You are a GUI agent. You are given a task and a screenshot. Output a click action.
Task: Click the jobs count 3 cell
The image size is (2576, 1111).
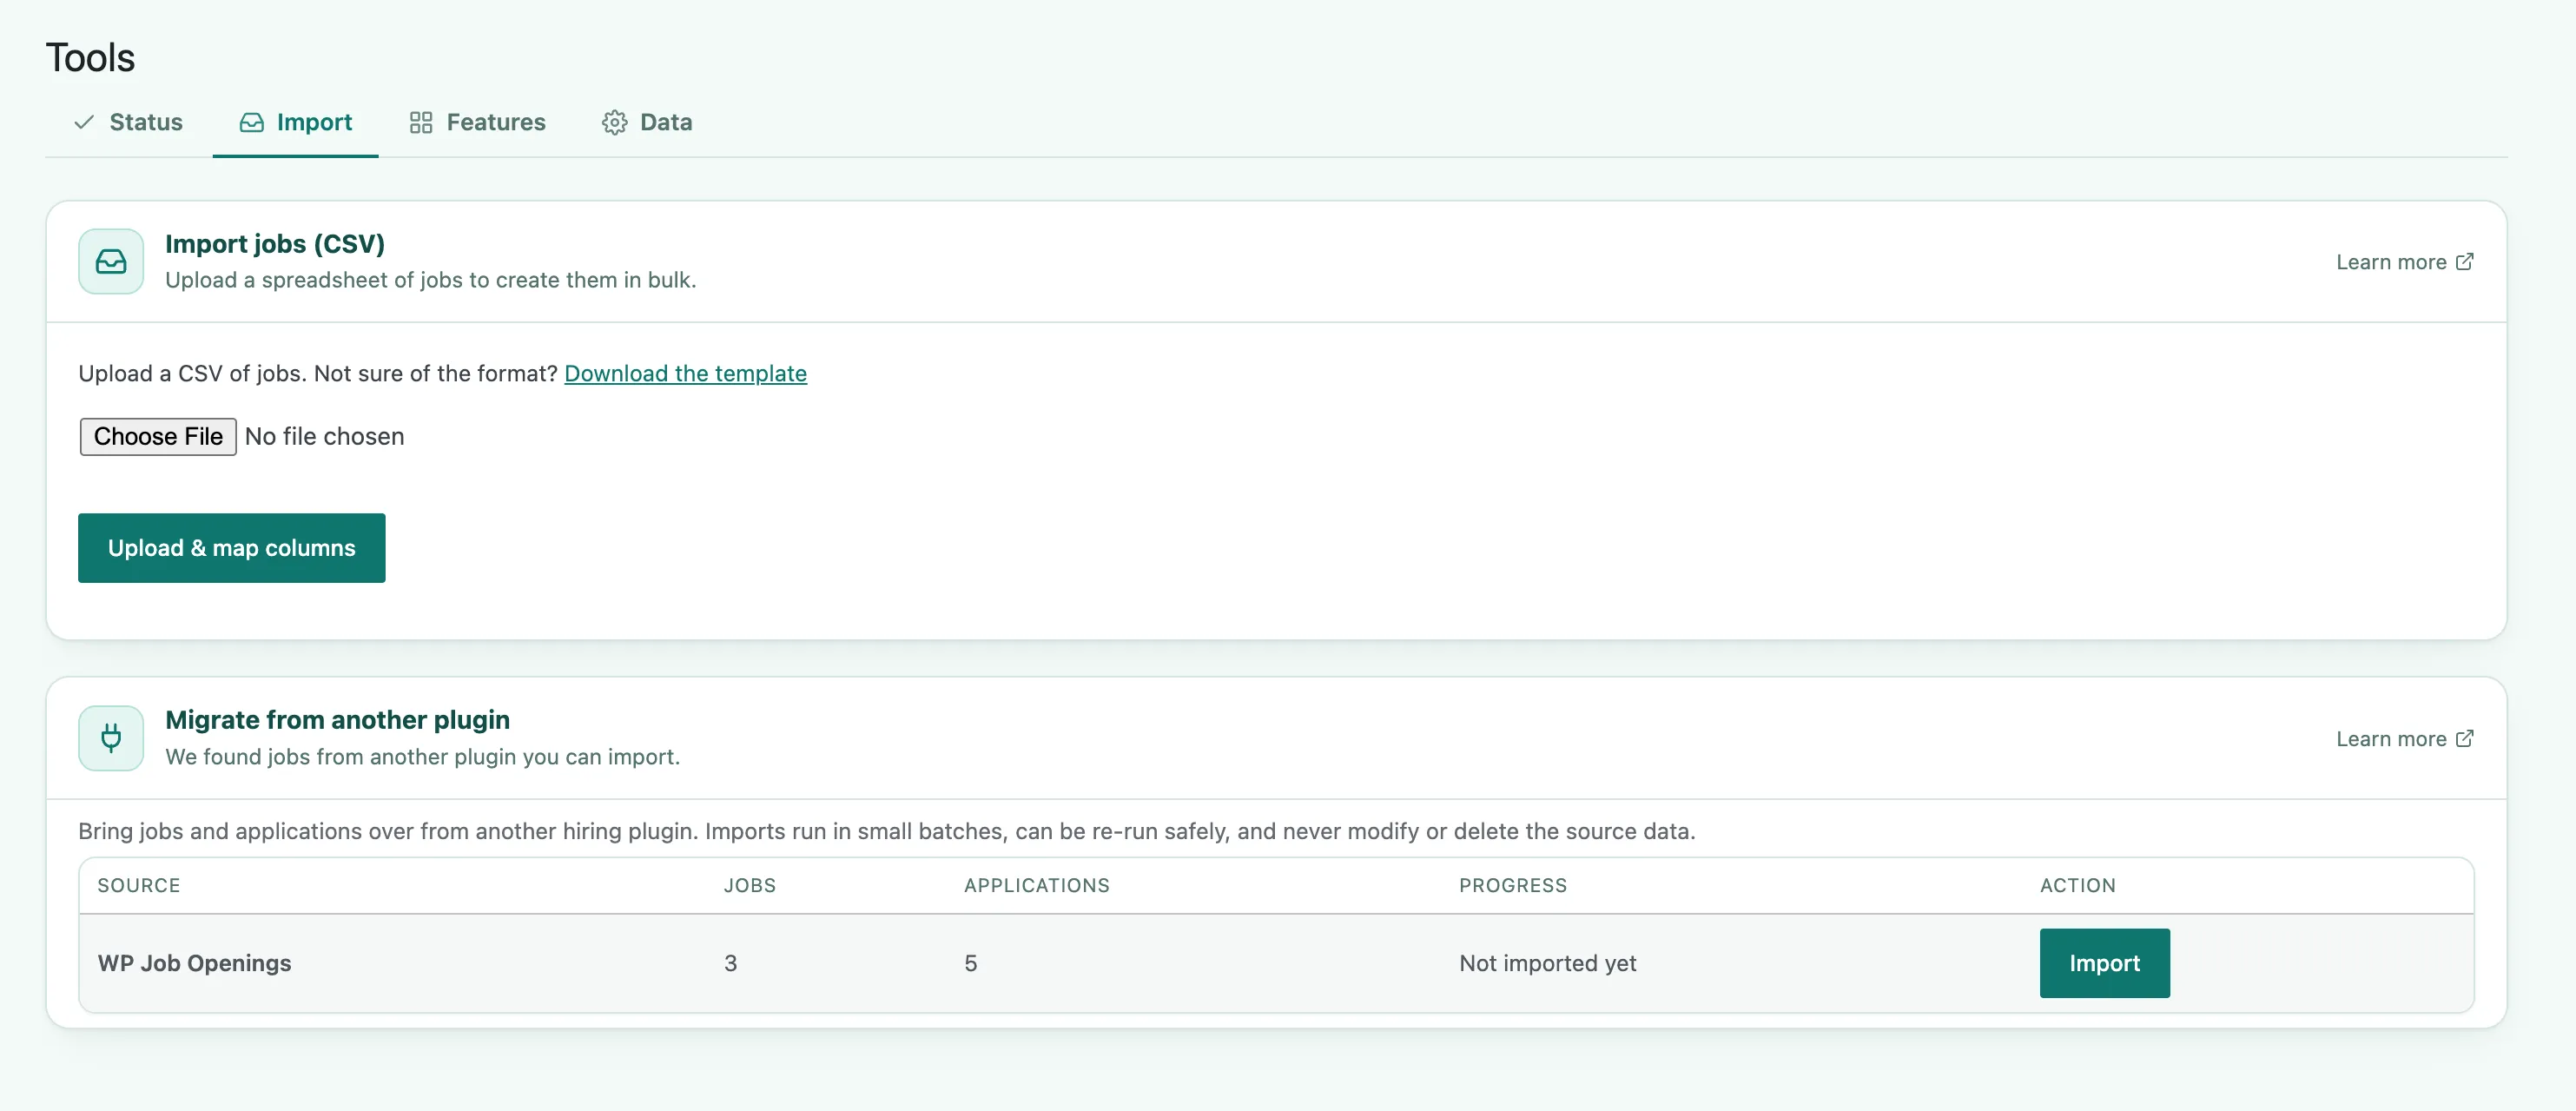point(731,963)
